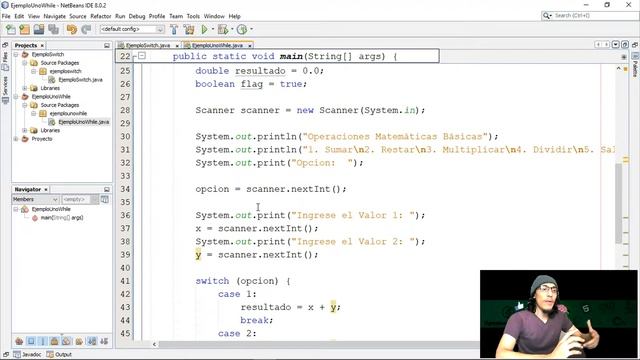Click the Files vertical sidebar tab
This screenshot has height=360, width=640.
(x=5, y=61)
